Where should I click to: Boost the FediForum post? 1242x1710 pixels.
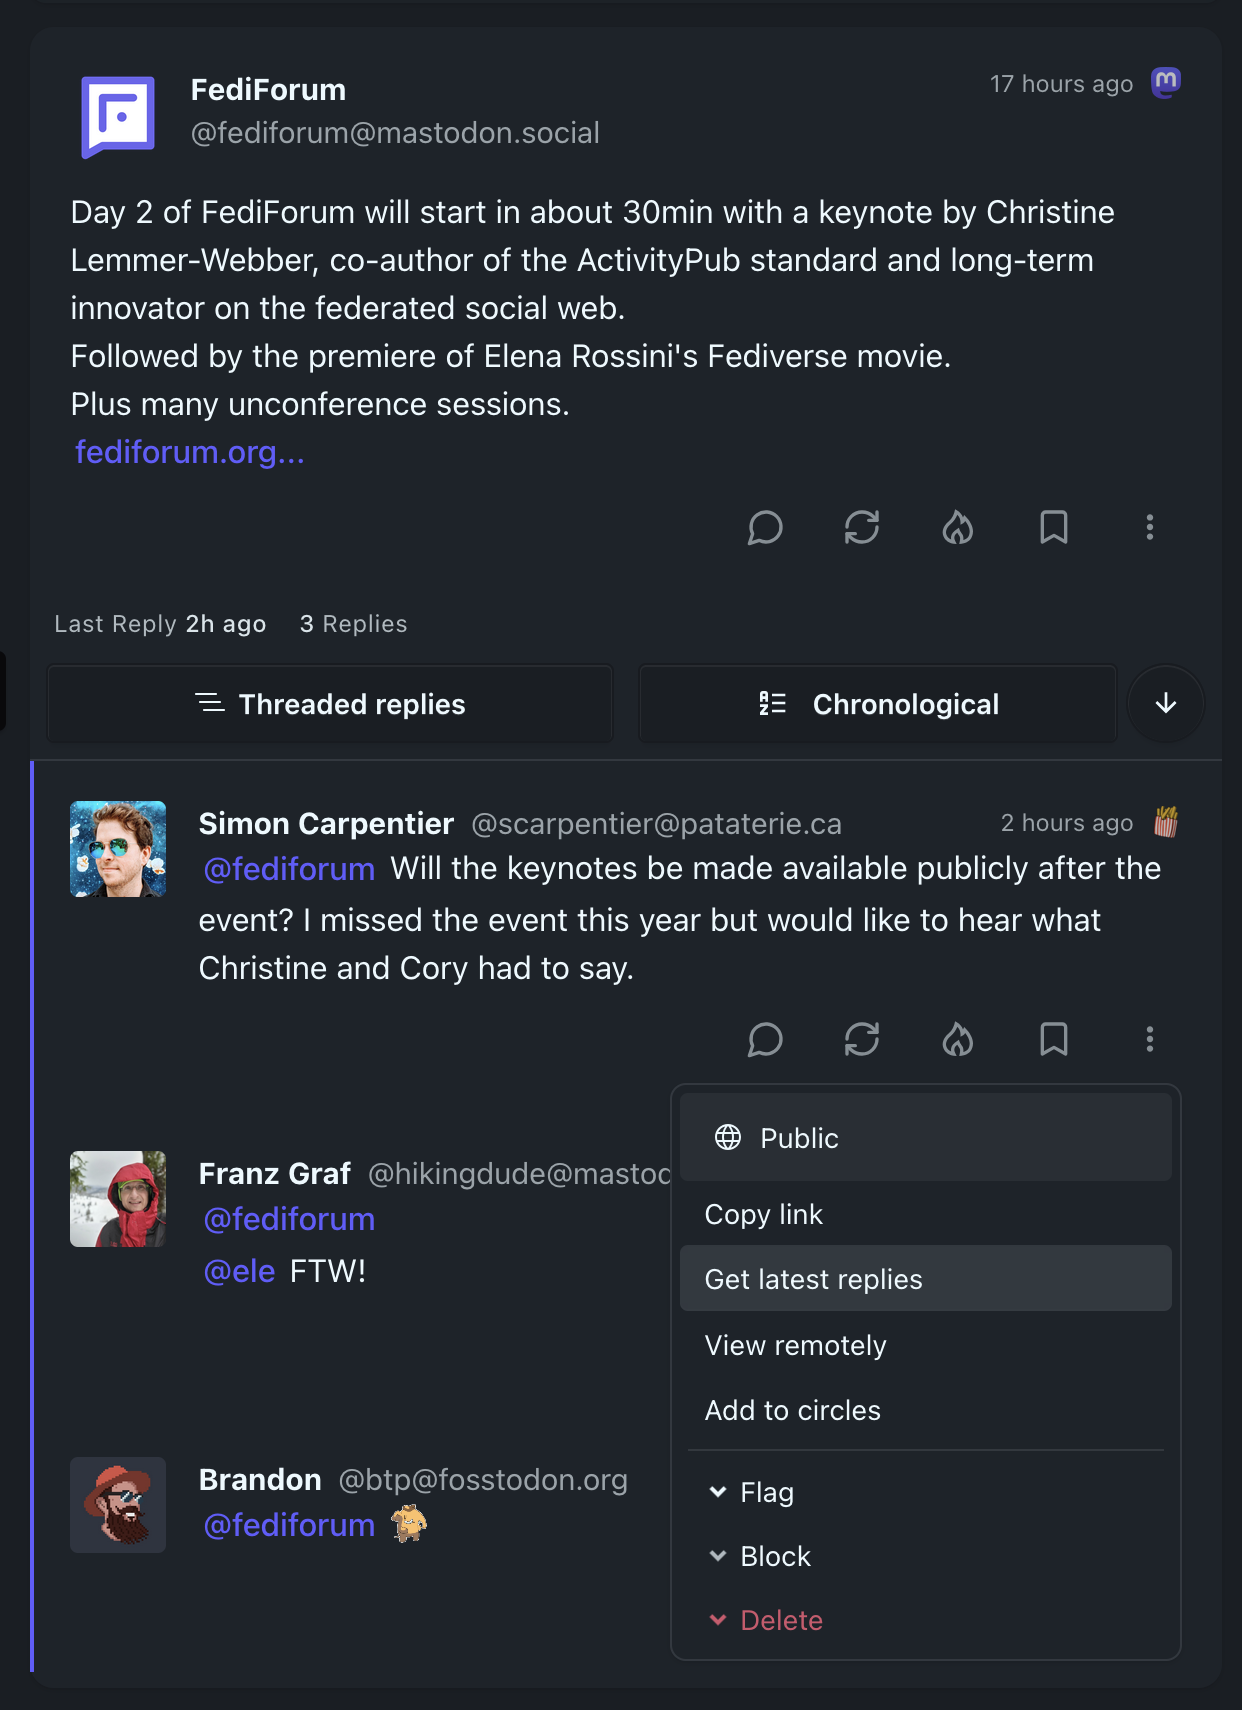(861, 527)
